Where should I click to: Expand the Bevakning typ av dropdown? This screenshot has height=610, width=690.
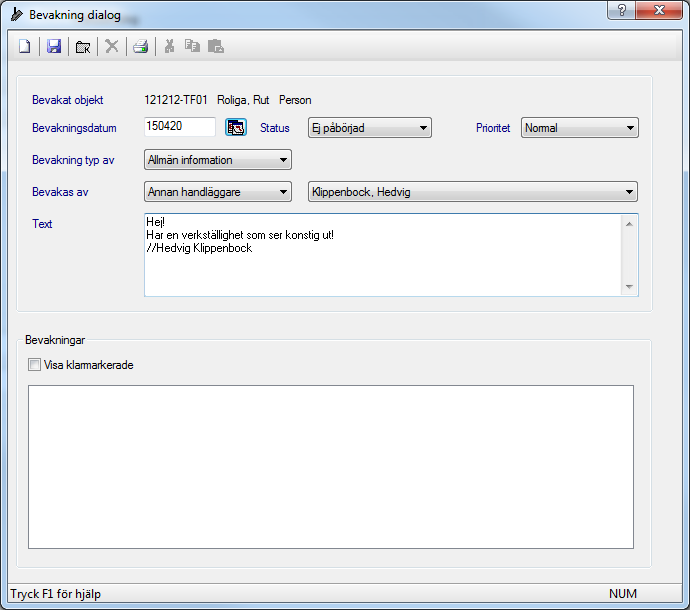tap(218, 160)
